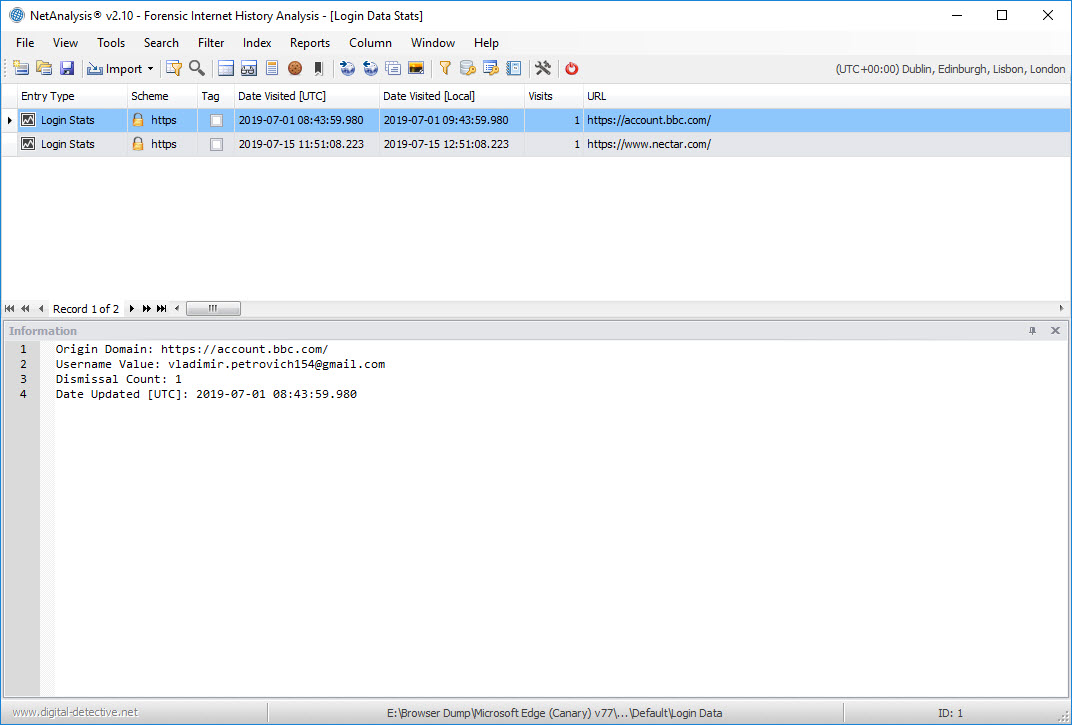Click the New Workspace toolbar icon
Screen dimensions: 1072x725
[21, 68]
